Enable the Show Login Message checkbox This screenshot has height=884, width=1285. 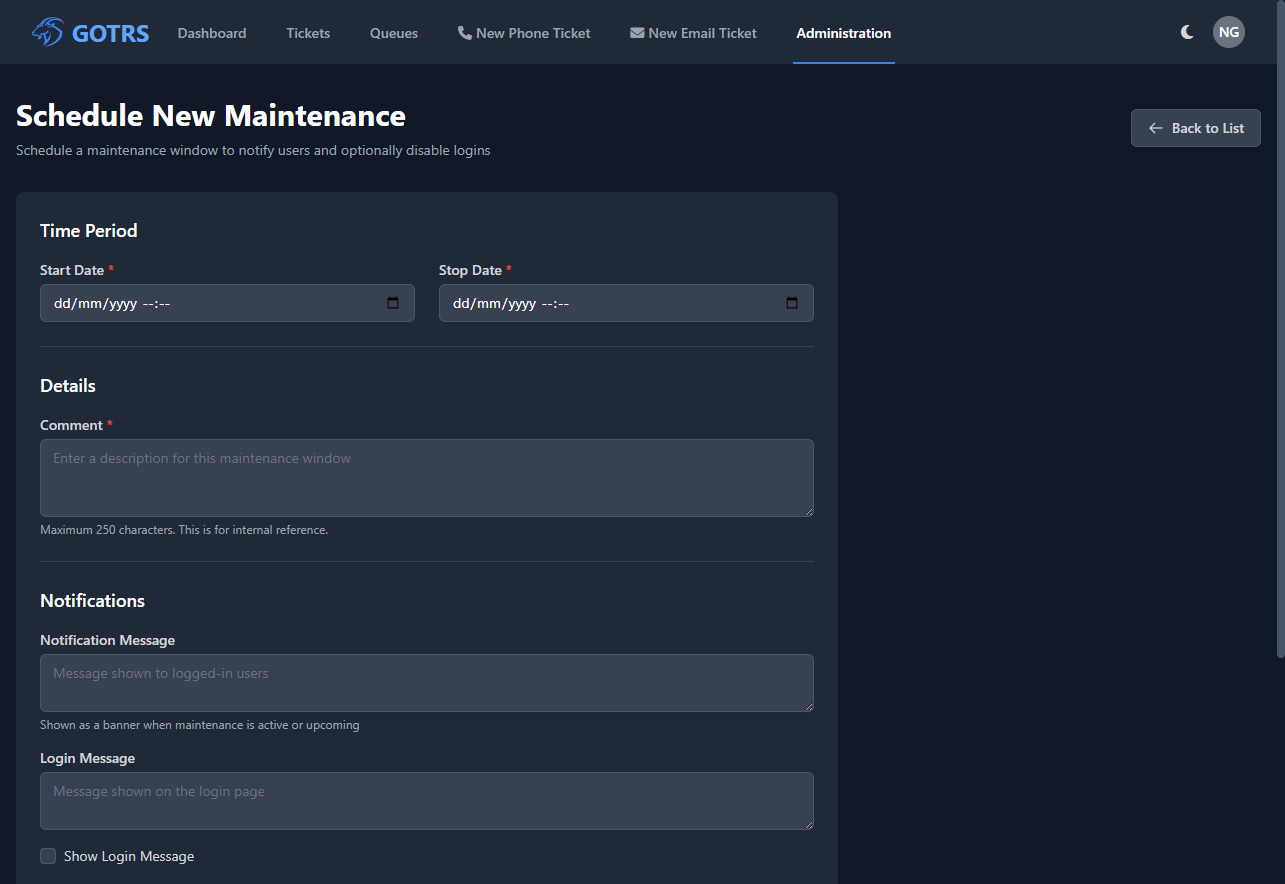tap(47, 856)
